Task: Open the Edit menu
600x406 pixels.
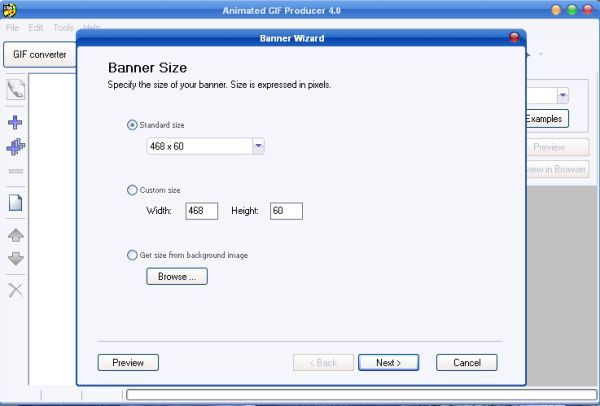Action: click(x=36, y=28)
